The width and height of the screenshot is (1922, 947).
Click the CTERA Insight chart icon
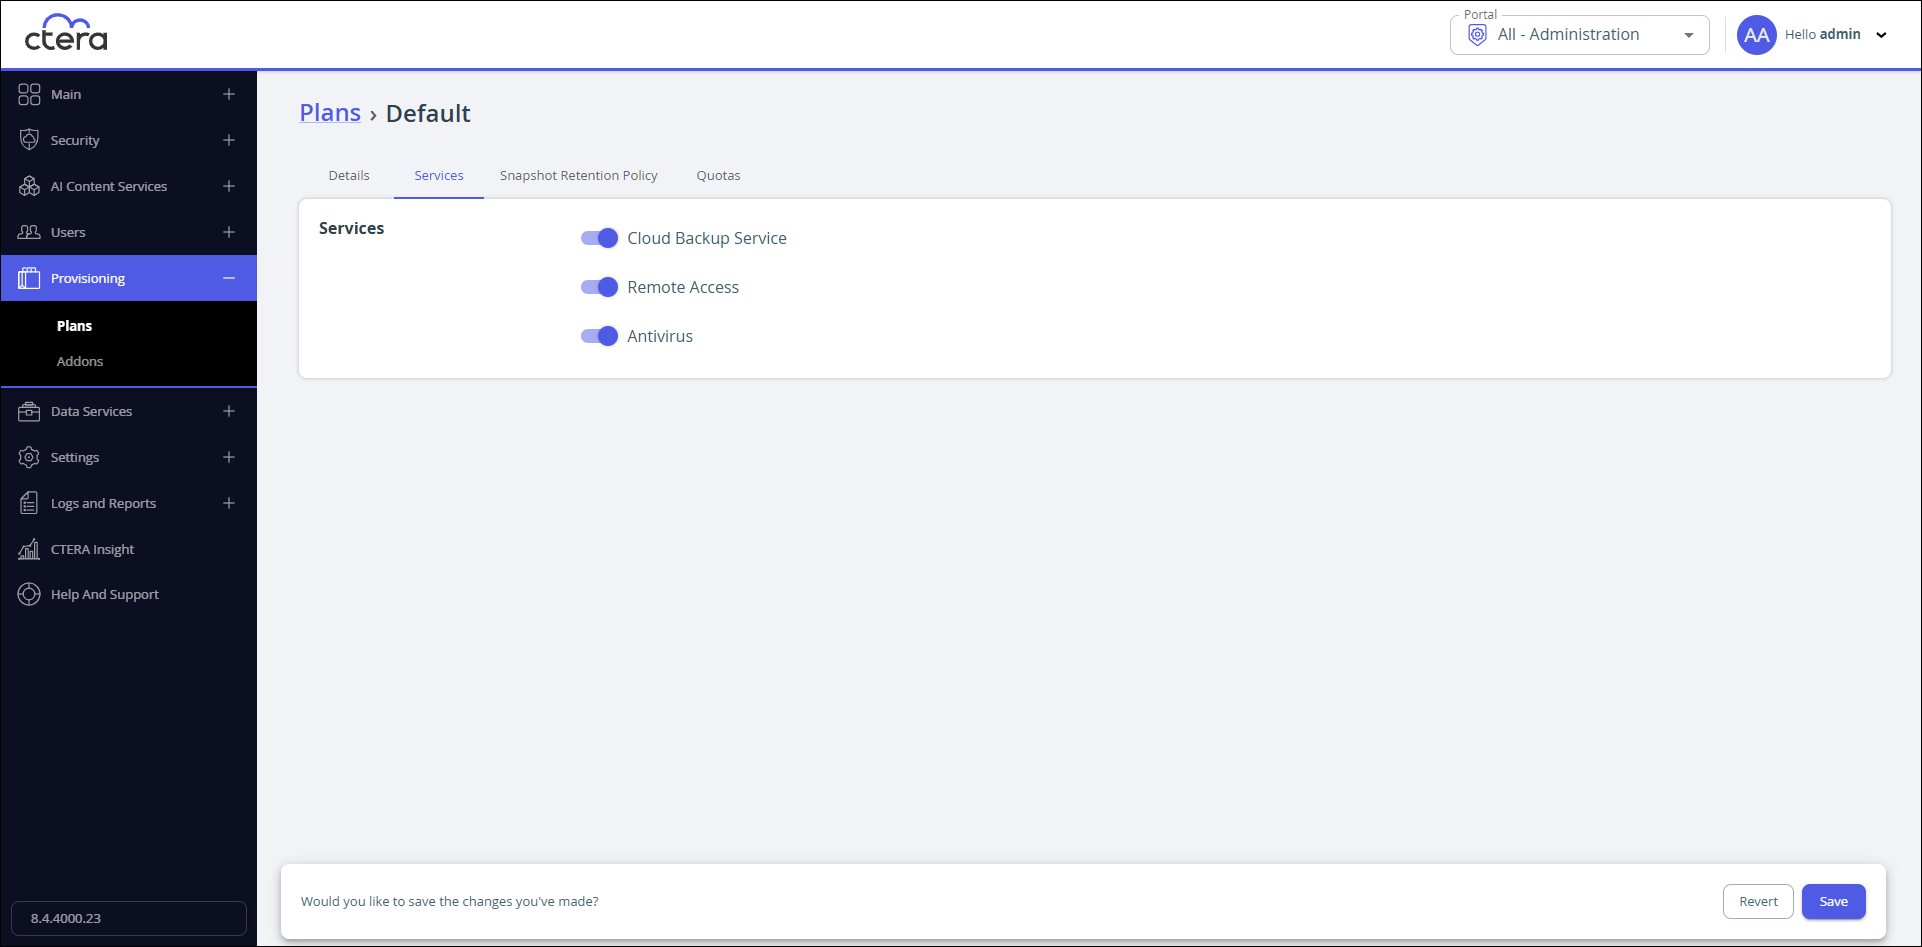click(29, 549)
